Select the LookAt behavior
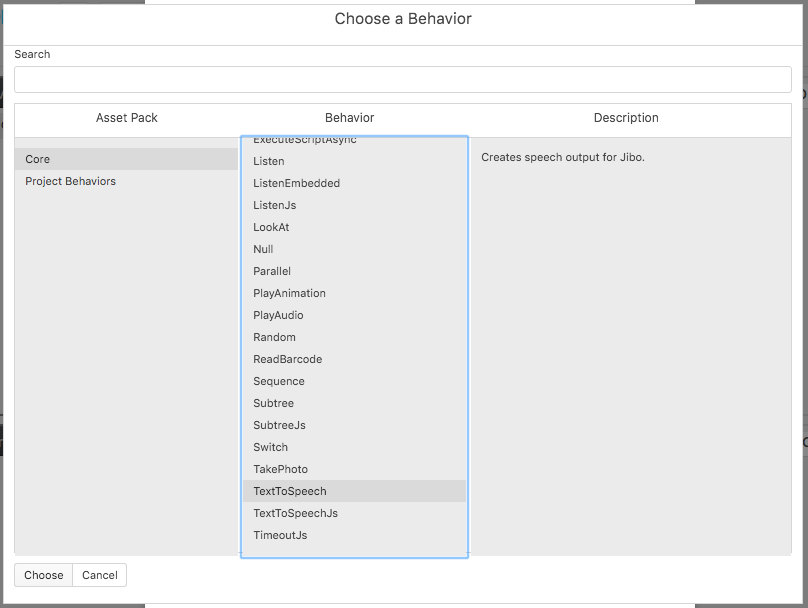The width and height of the screenshot is (808, 608). pos(271,227)
